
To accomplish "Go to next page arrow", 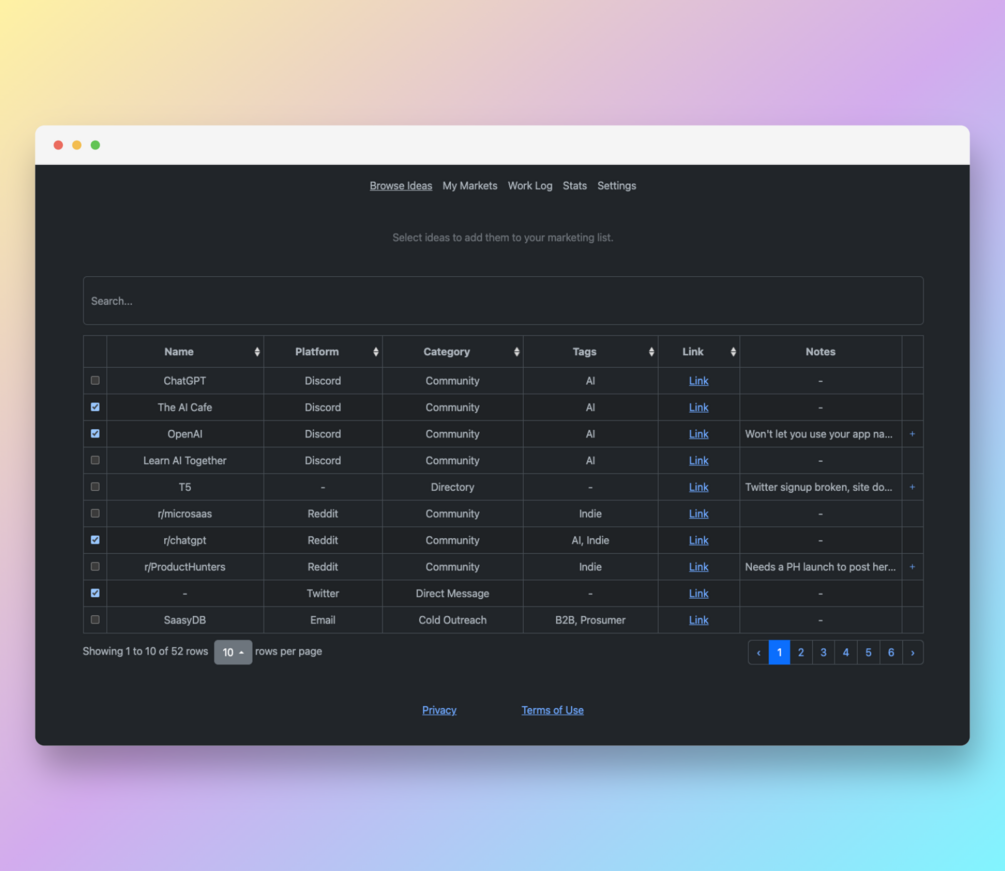I will pyautogui.click(x=913, y=652).
